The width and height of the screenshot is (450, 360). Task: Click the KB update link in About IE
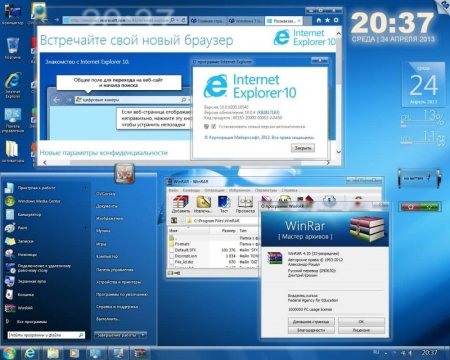pos(269,112)
